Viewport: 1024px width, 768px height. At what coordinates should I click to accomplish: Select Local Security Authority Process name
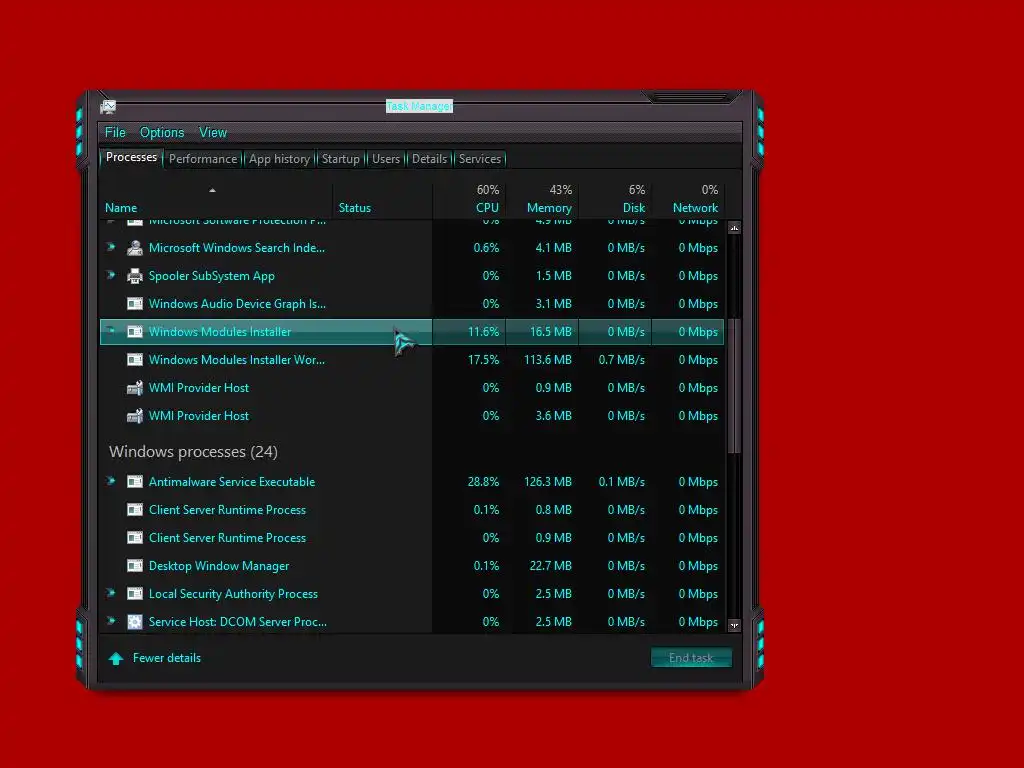(x=233, y=594)
